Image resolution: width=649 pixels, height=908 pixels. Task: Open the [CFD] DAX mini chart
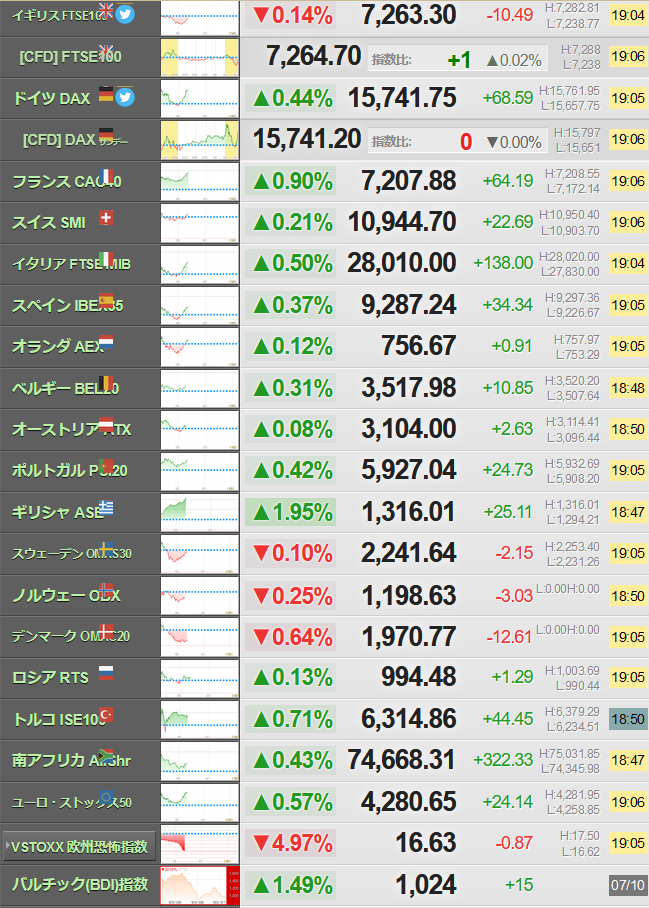coord(199,140)
